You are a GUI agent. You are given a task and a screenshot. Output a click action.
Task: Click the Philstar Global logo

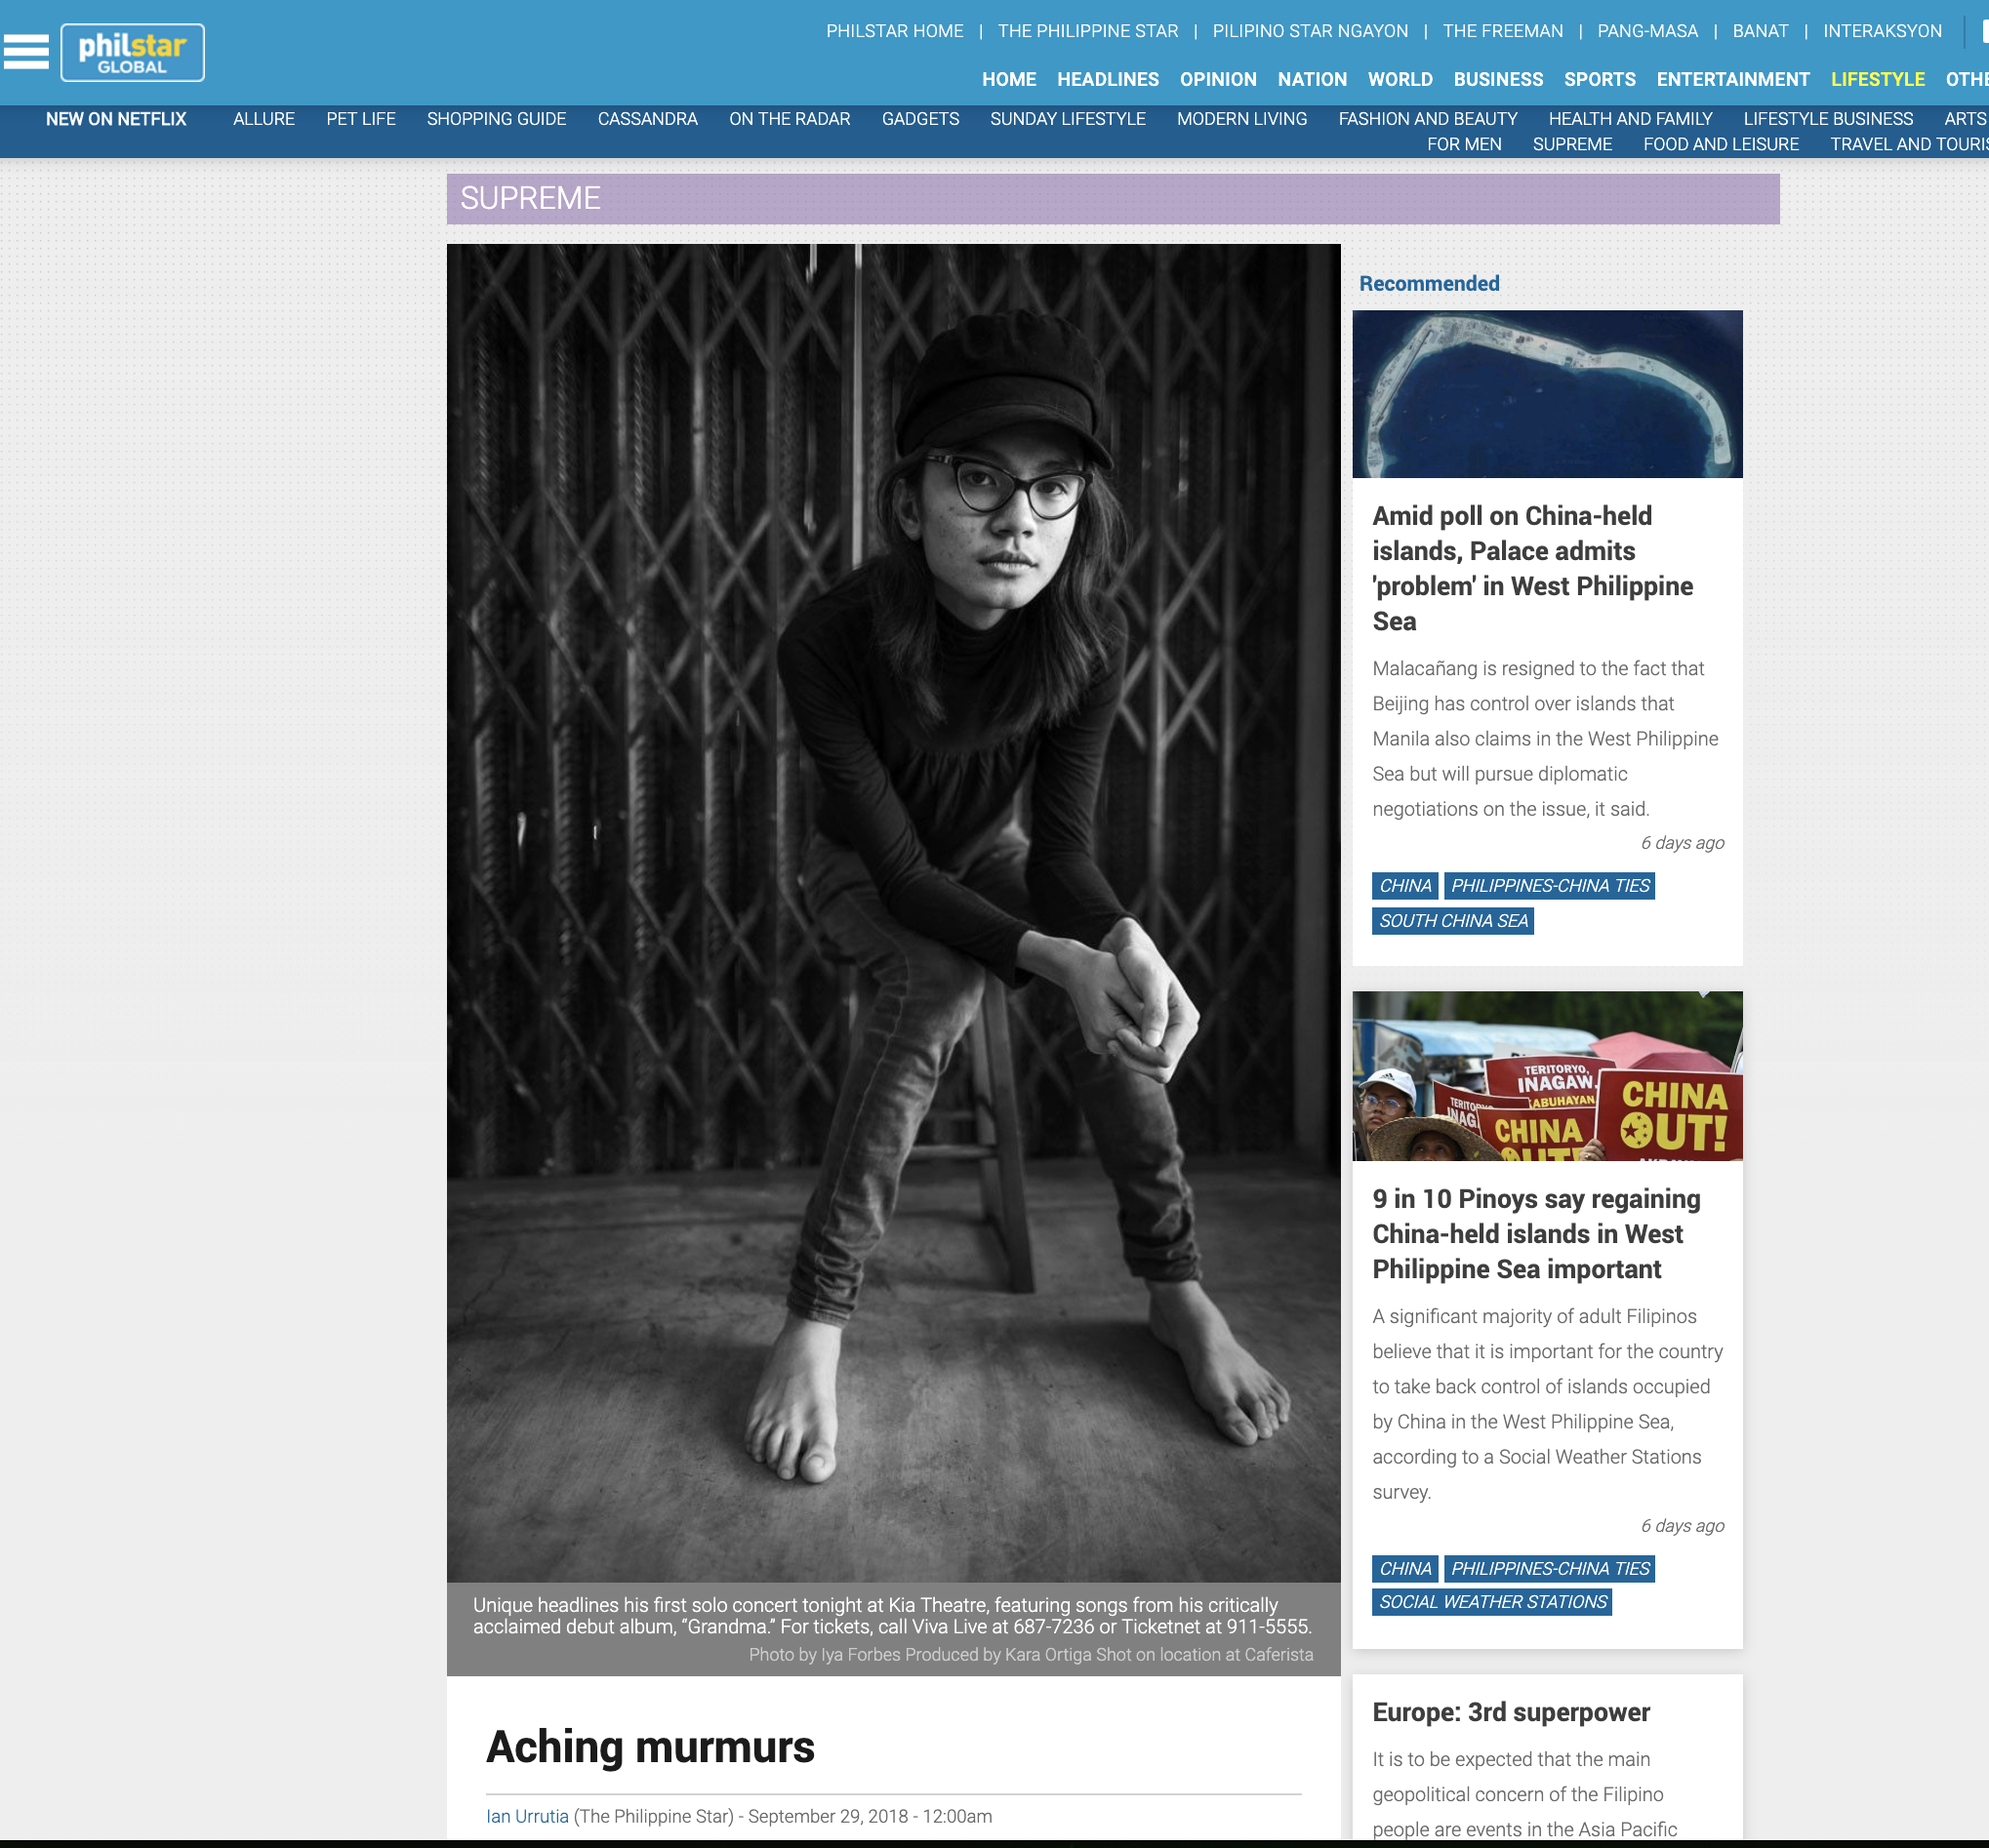click(x=132, y=53)
